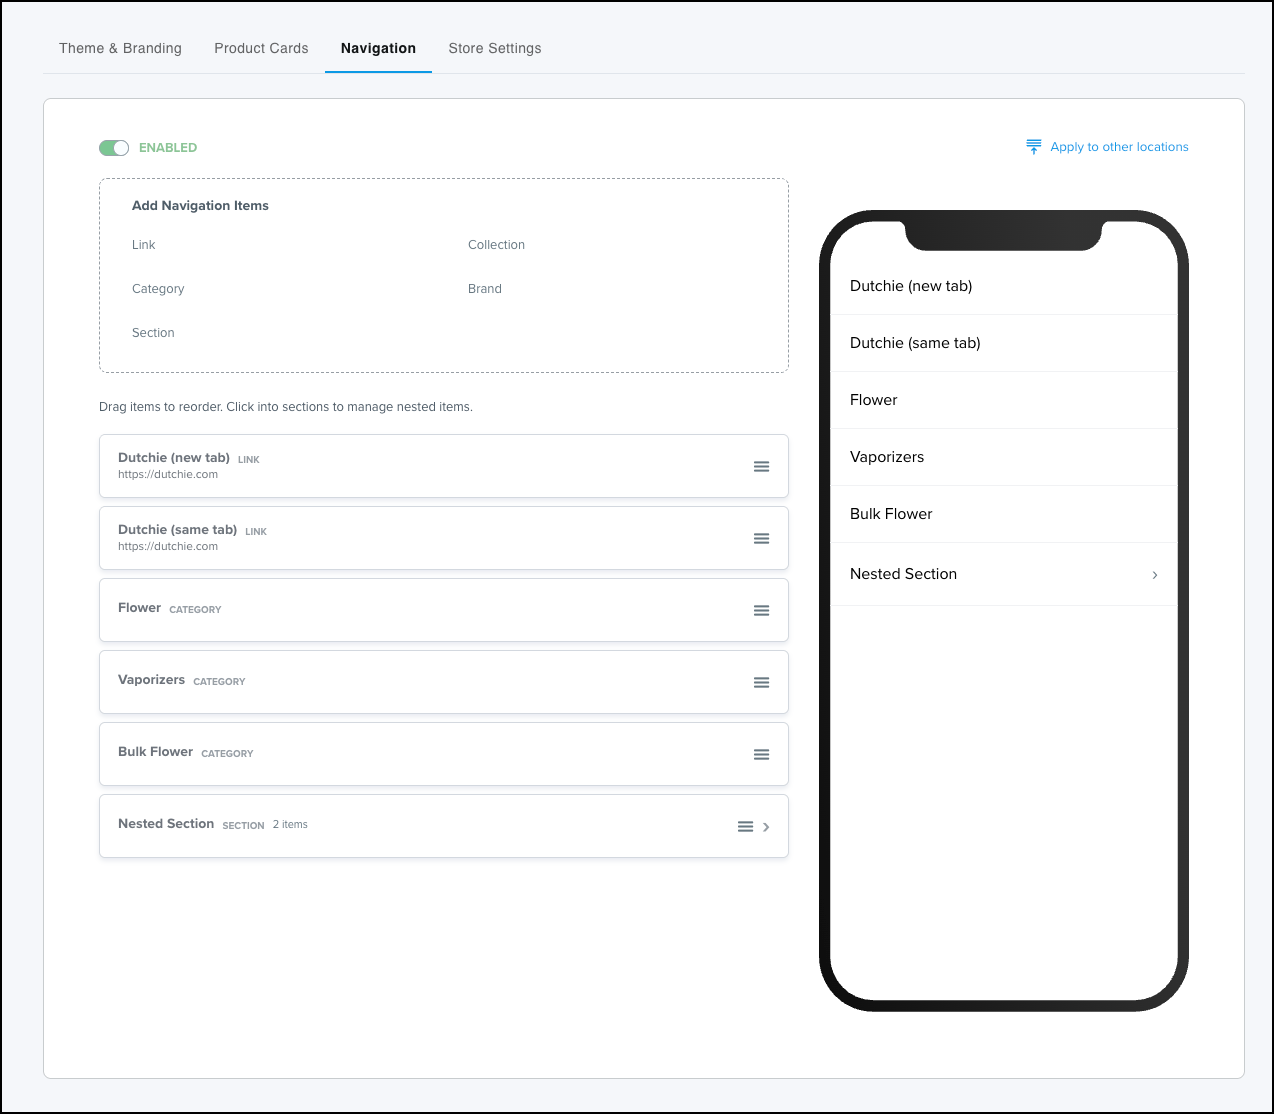Click drag handle icon on Nested Section row
This screenshot has height=1114, width=1274.
745,826
